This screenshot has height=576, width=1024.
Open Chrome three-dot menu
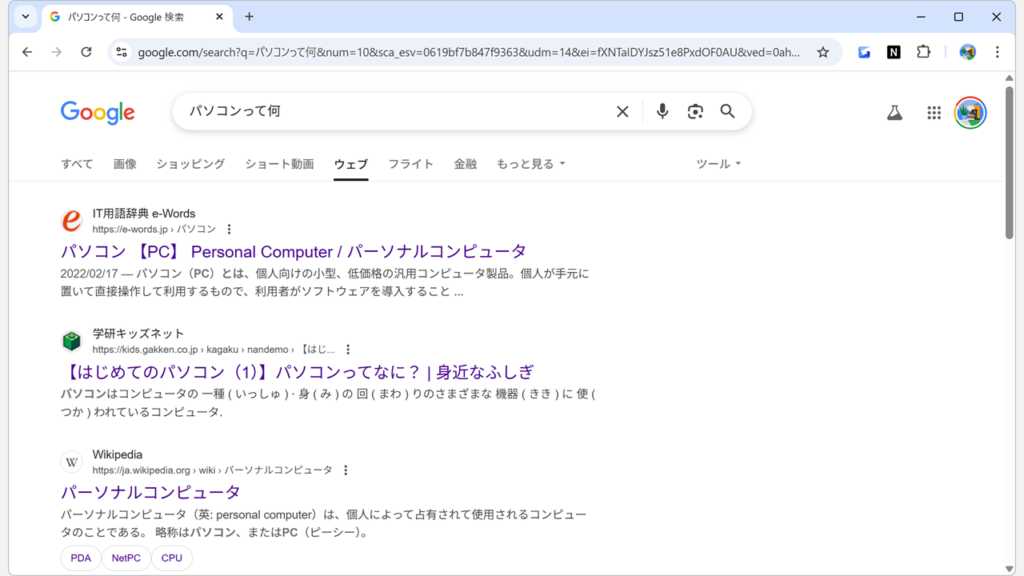point(997,52)
